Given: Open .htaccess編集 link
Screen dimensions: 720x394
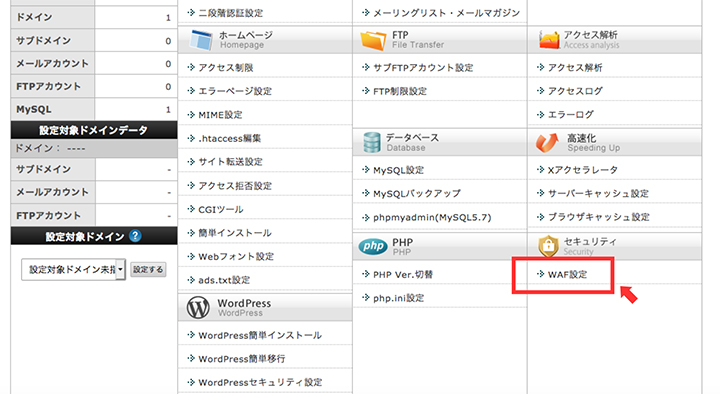Looking at the screenshot, I should tap(230, 138).
